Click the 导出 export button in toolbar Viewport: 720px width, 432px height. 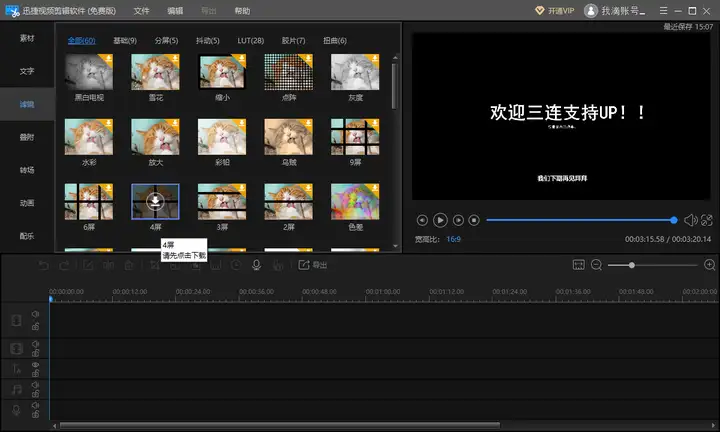click(x=313, y=265)
